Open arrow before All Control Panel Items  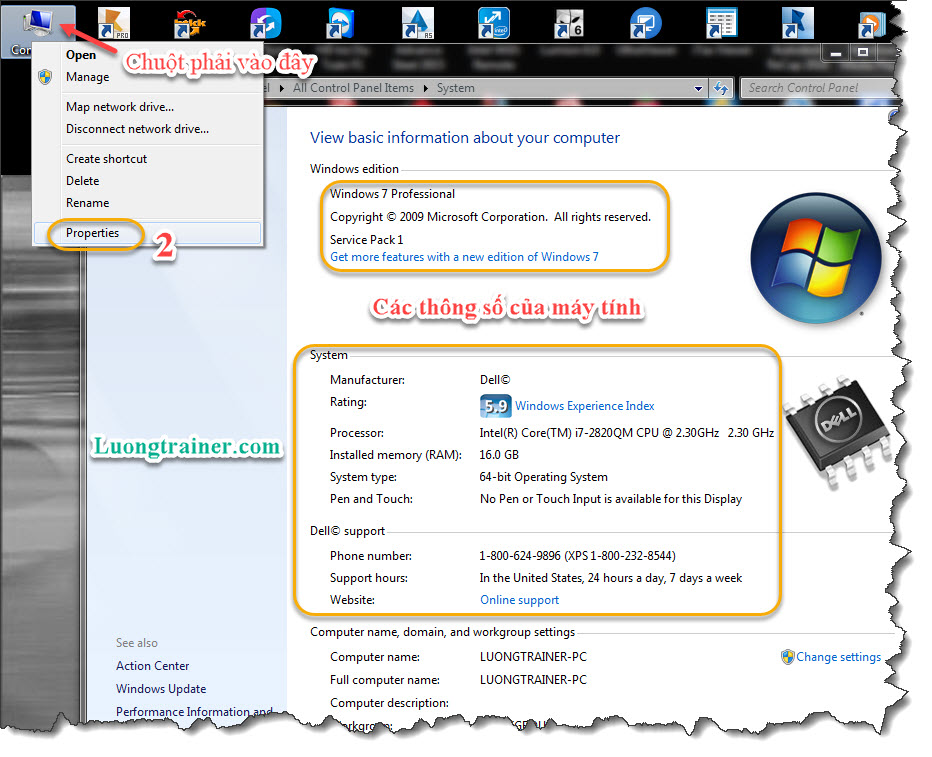281,88
